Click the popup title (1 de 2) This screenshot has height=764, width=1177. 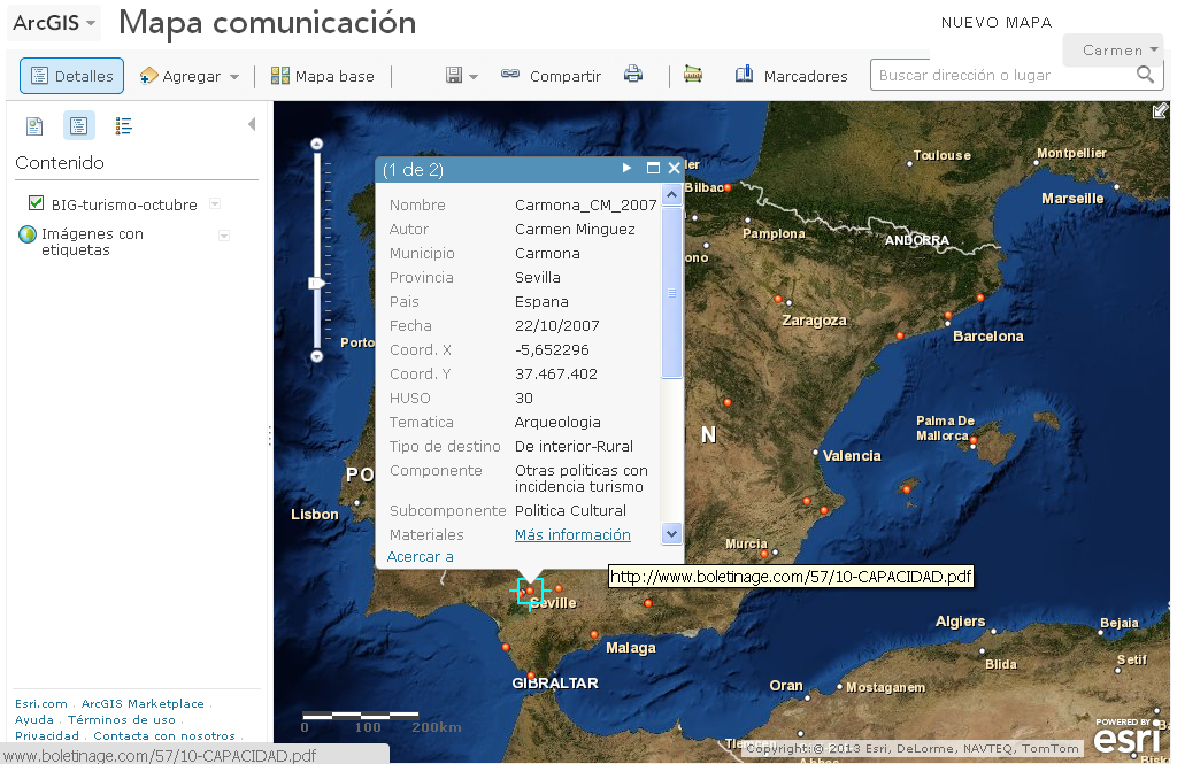[413, 170]
